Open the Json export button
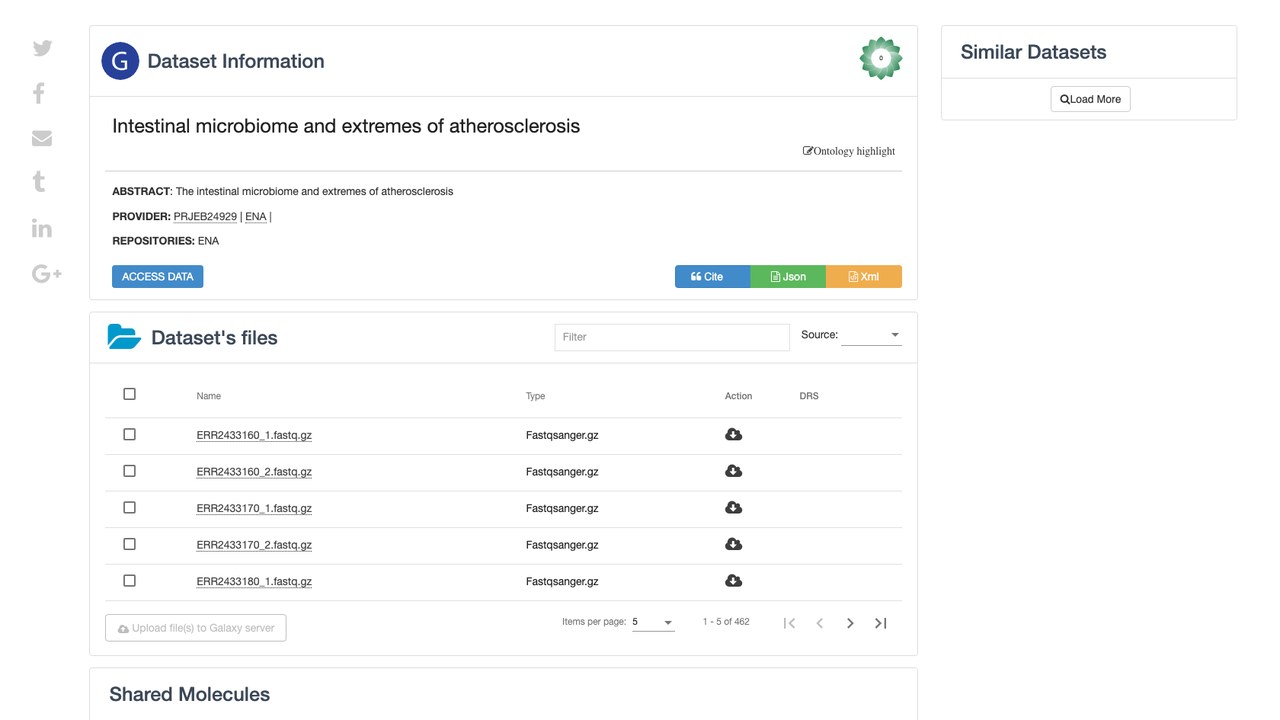Image resolution: width=1280 pixels, height=720 pixels. 788,277
